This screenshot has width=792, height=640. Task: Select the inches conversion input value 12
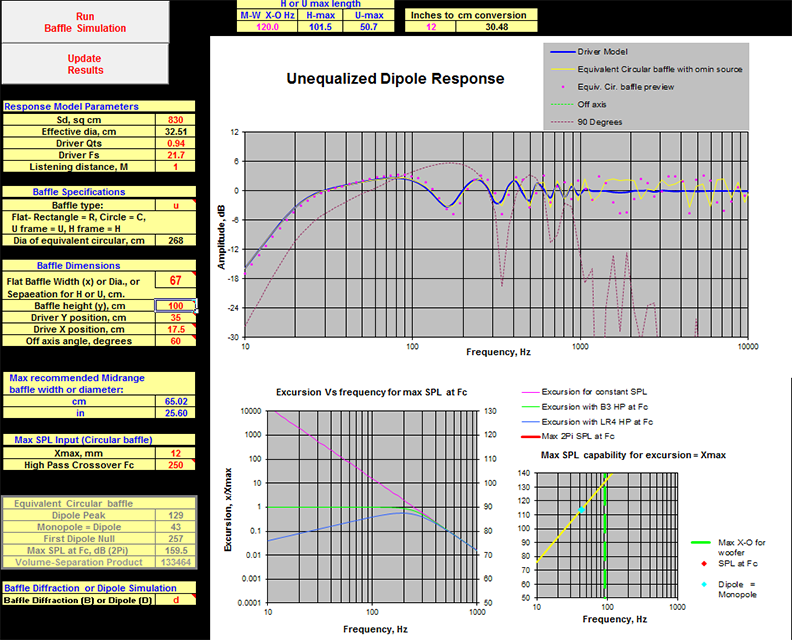point(431,27)
